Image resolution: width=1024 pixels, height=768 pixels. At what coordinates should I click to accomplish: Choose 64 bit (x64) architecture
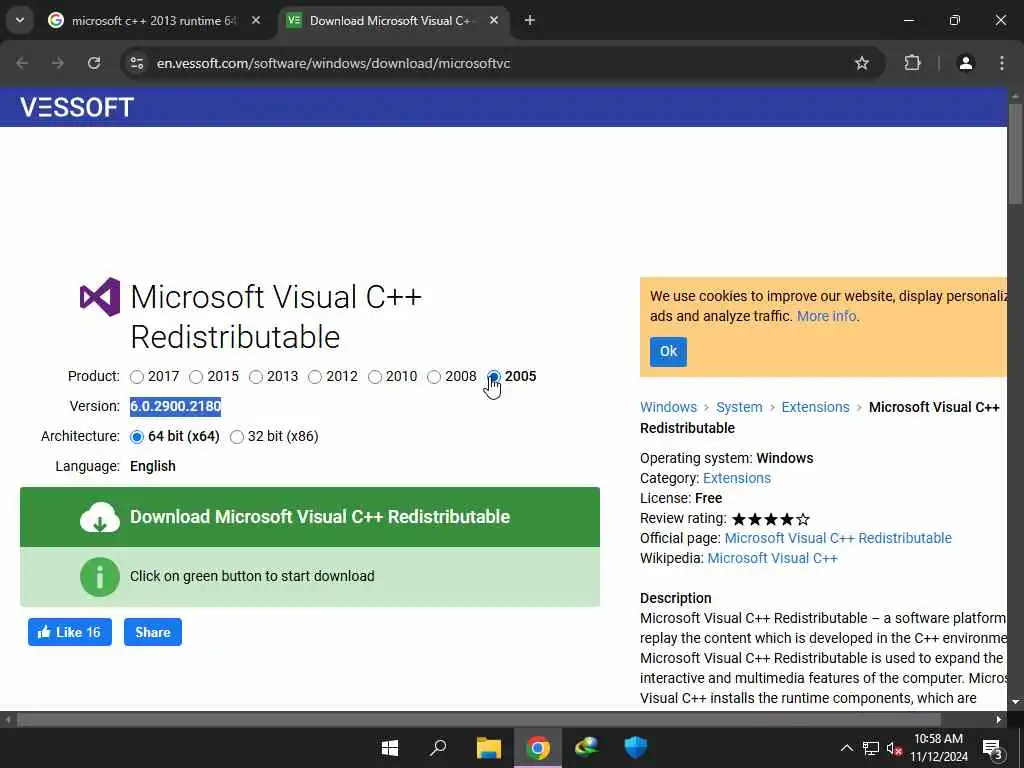click(x=136, y=437)
